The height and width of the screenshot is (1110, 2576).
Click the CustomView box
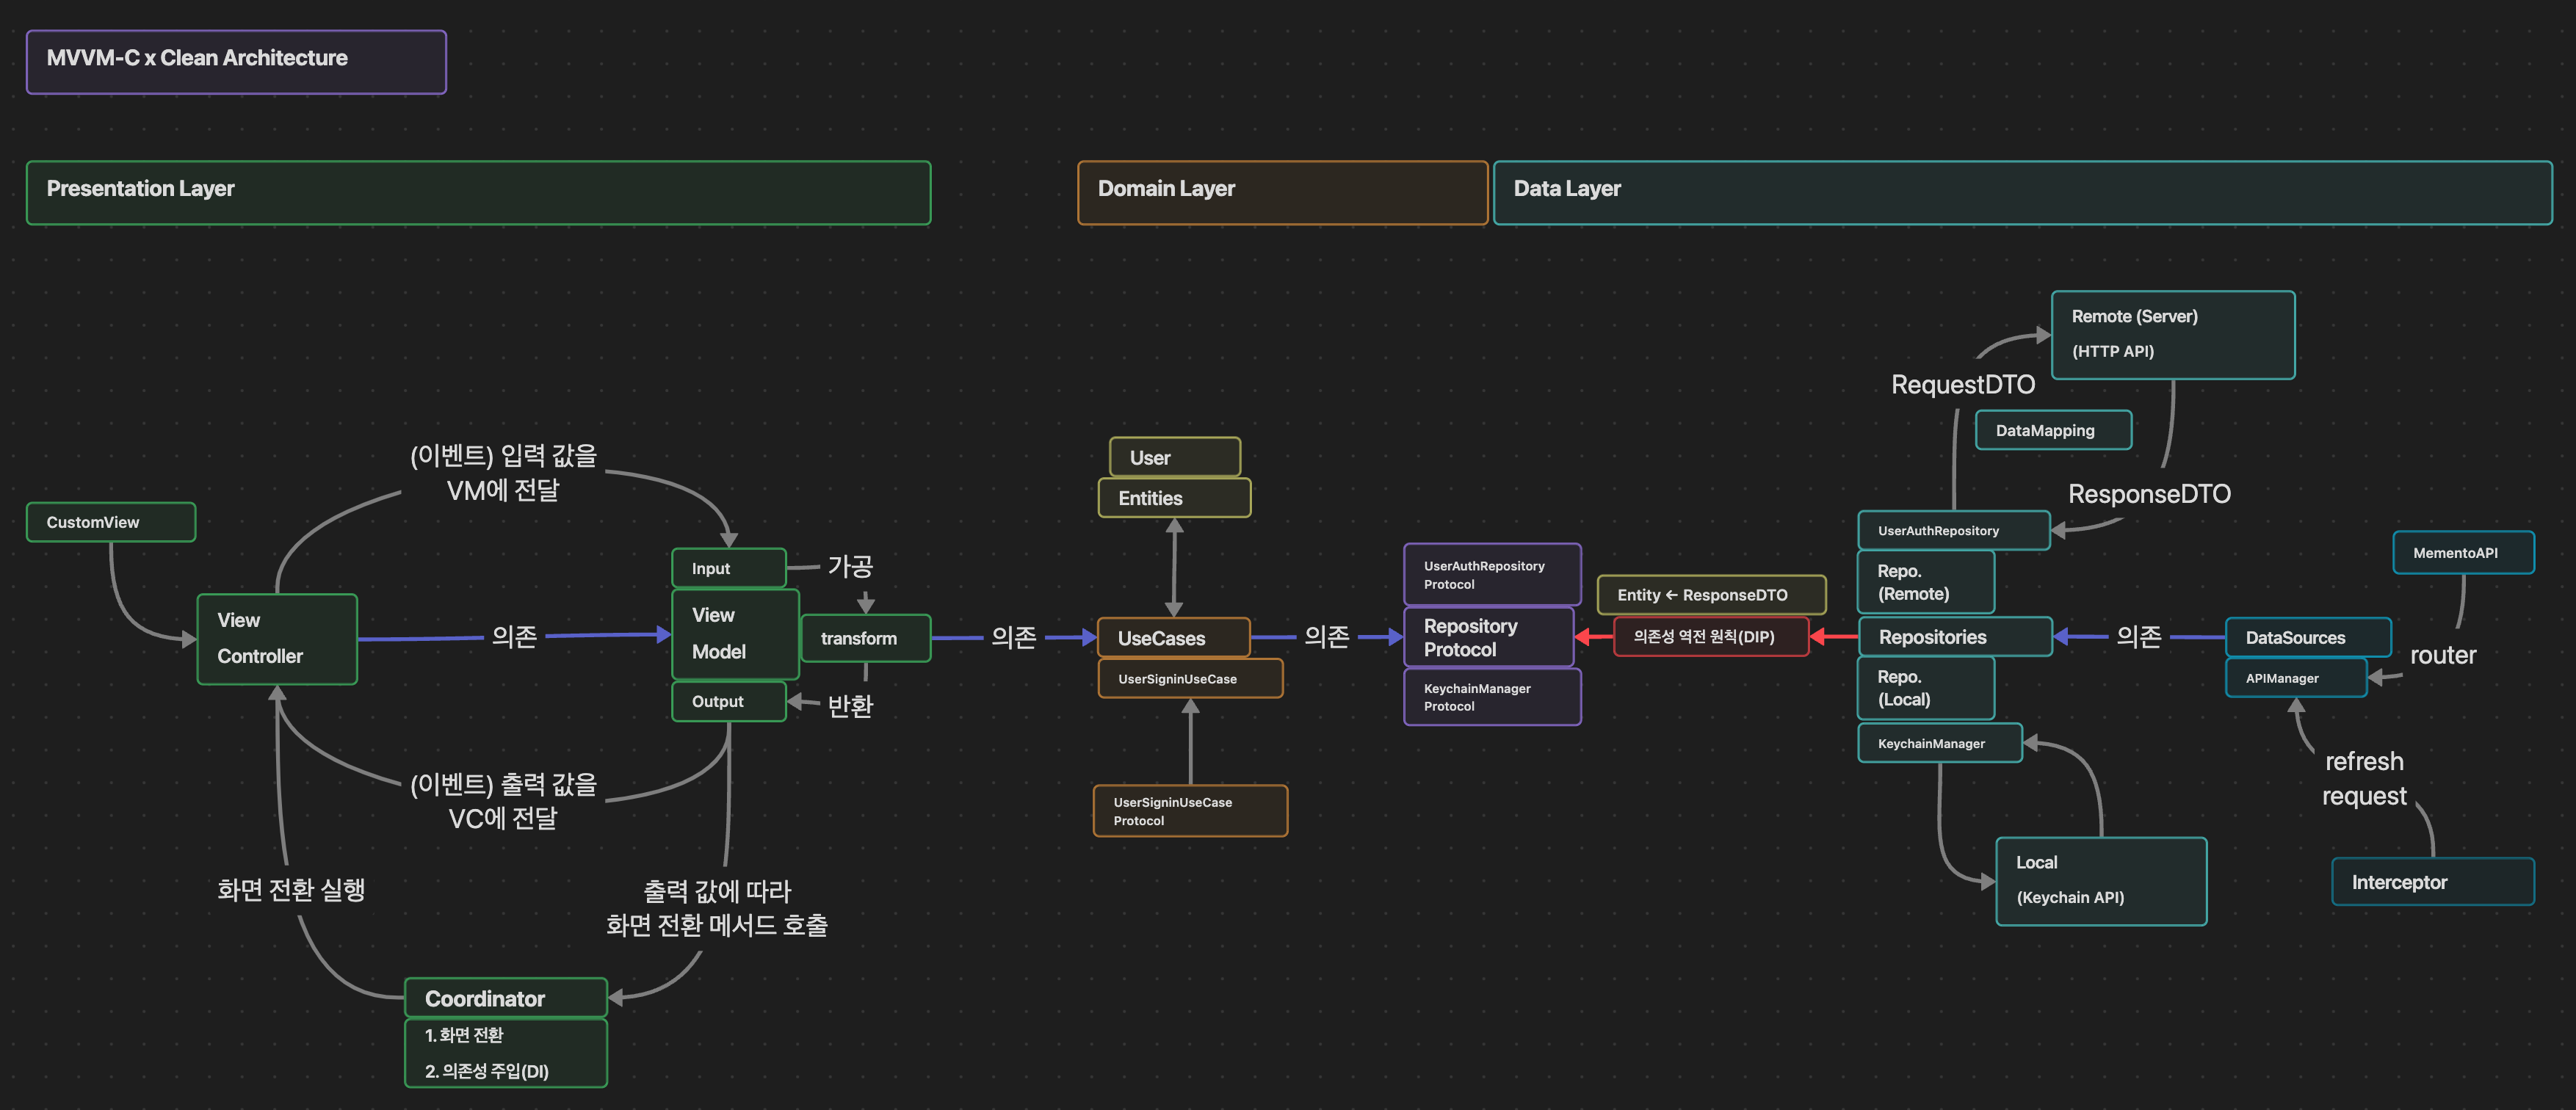(x=110, y=522)
